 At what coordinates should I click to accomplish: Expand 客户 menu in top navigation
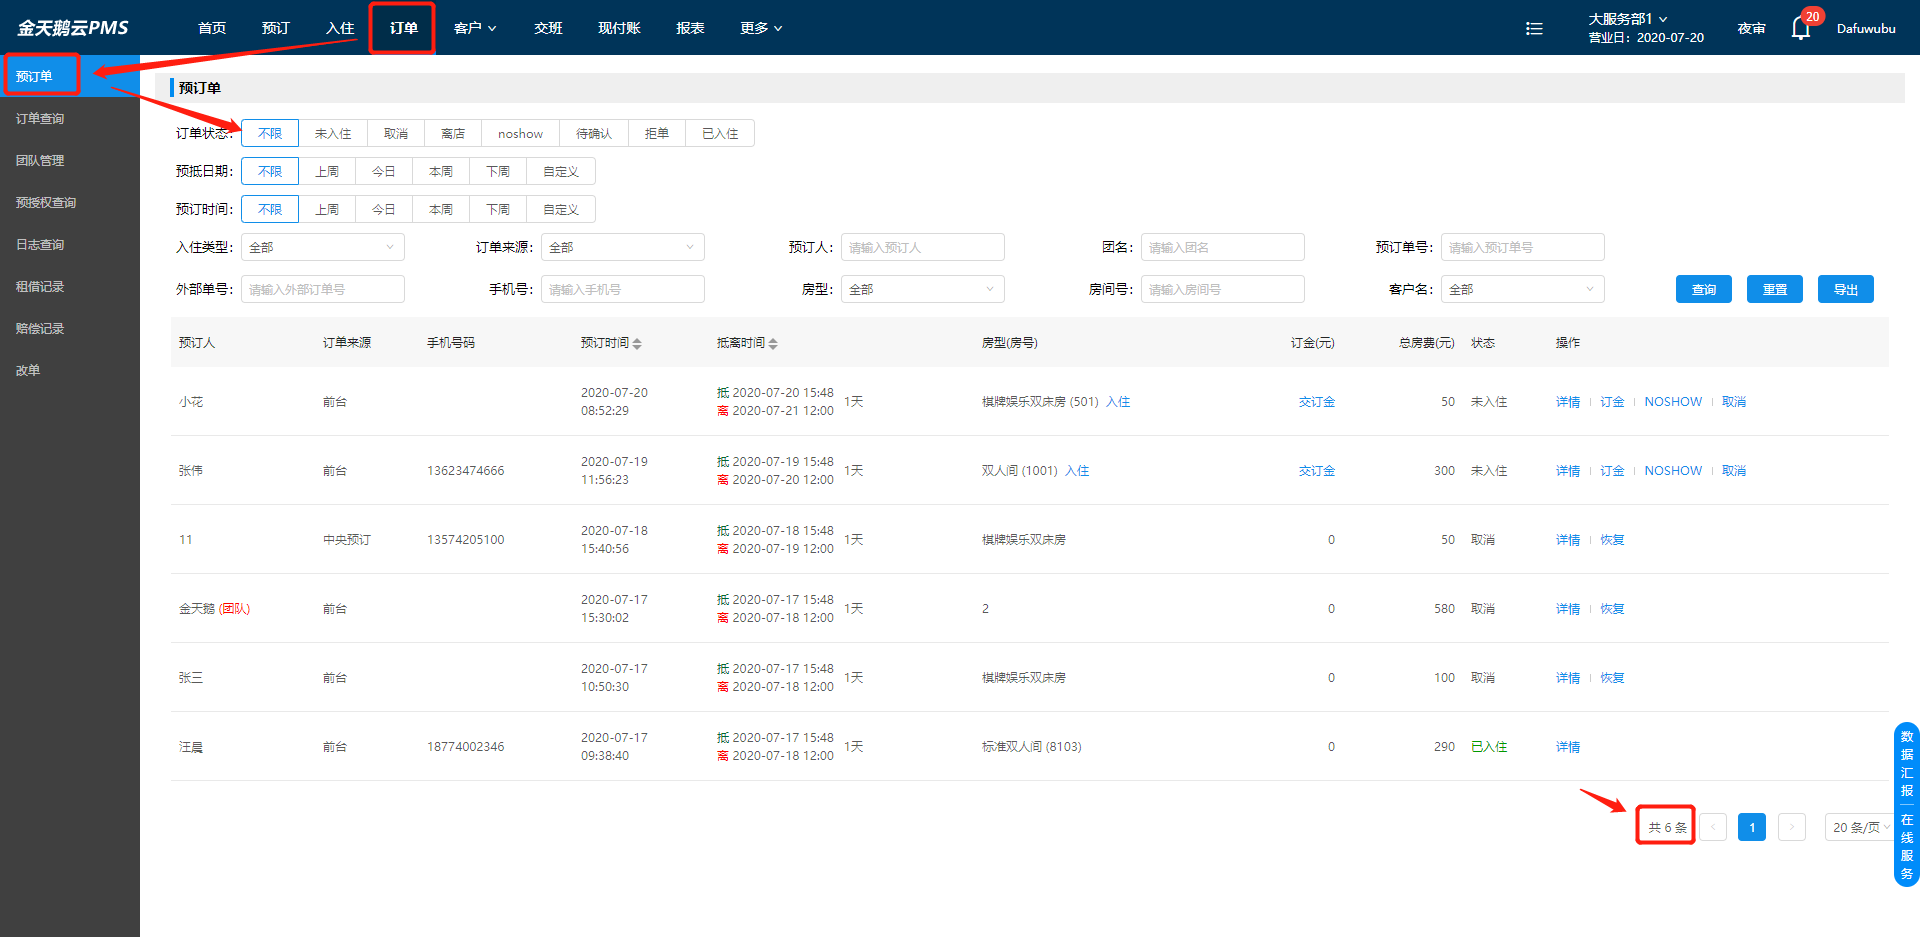475,28
